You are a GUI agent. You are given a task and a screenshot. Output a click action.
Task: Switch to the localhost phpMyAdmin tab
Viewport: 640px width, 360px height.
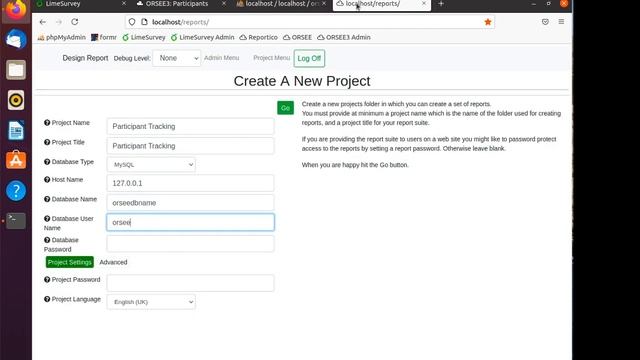pos(281,4)
